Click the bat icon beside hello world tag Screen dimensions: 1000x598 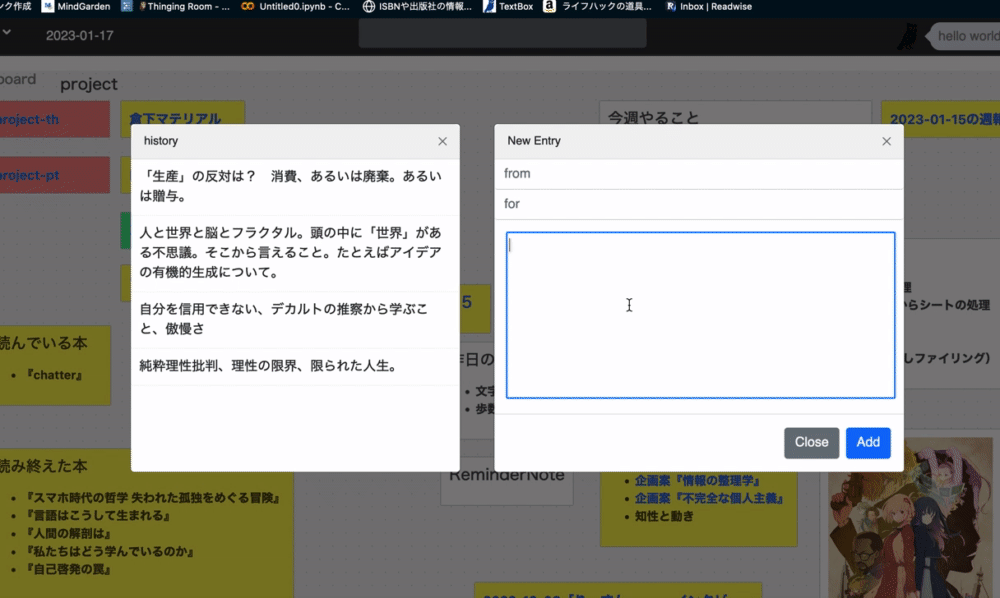tap(906, 36)
